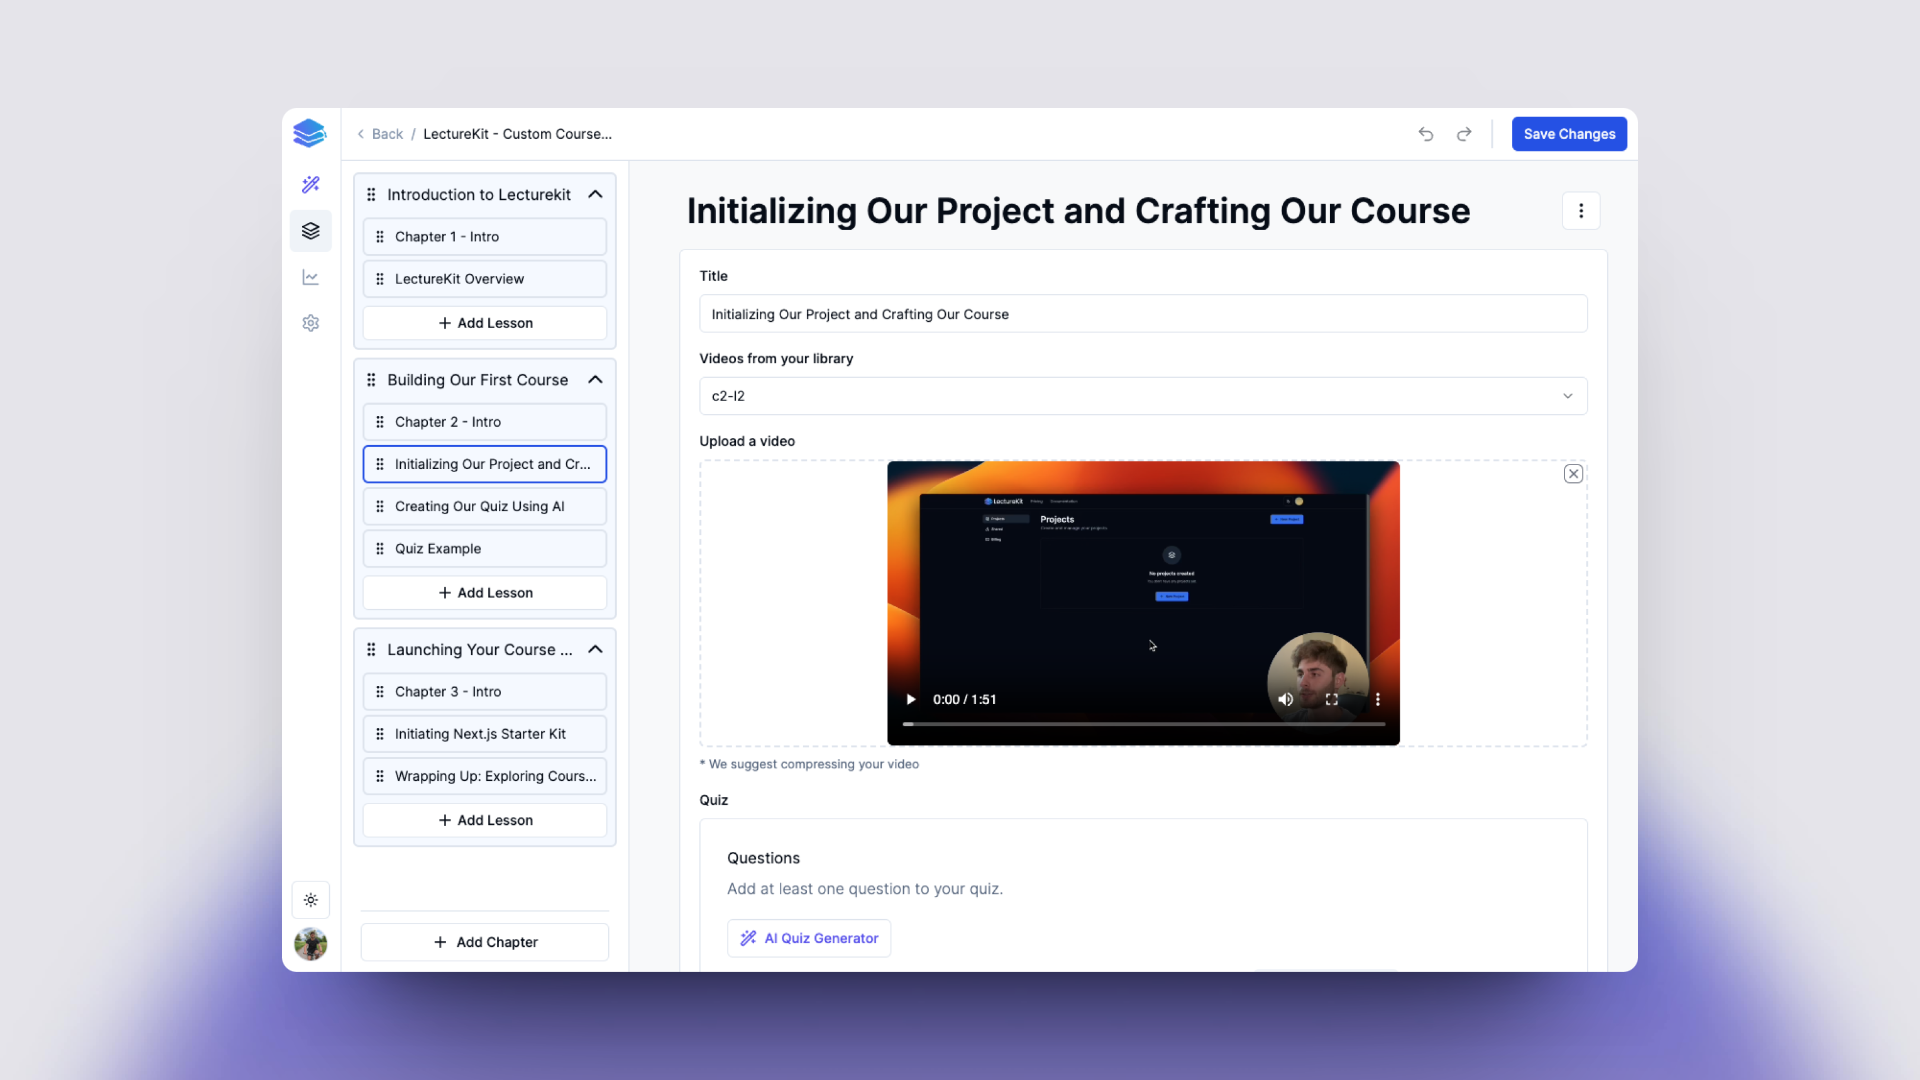Click the LectureKit logo
This screenshot has height=1080, width=1920.
coord(309,133)
